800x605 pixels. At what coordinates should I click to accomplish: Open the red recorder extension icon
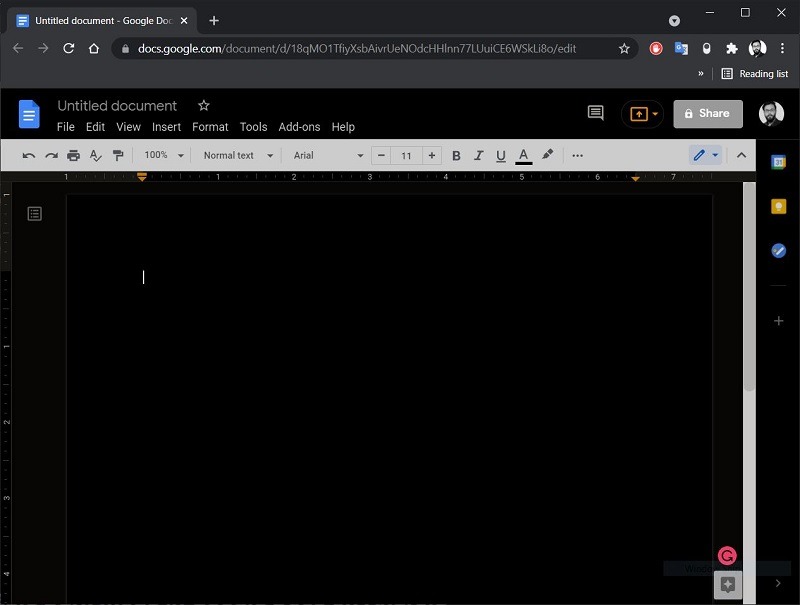point(656,48)
